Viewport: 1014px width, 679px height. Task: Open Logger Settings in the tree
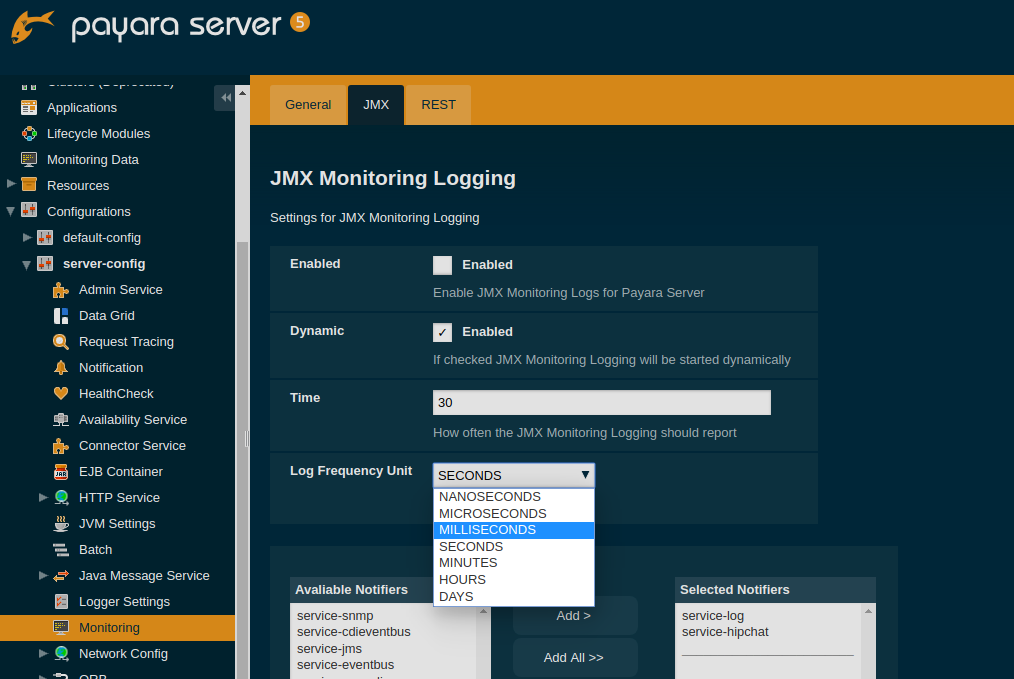pyautogui.click(x=124, y=601)
